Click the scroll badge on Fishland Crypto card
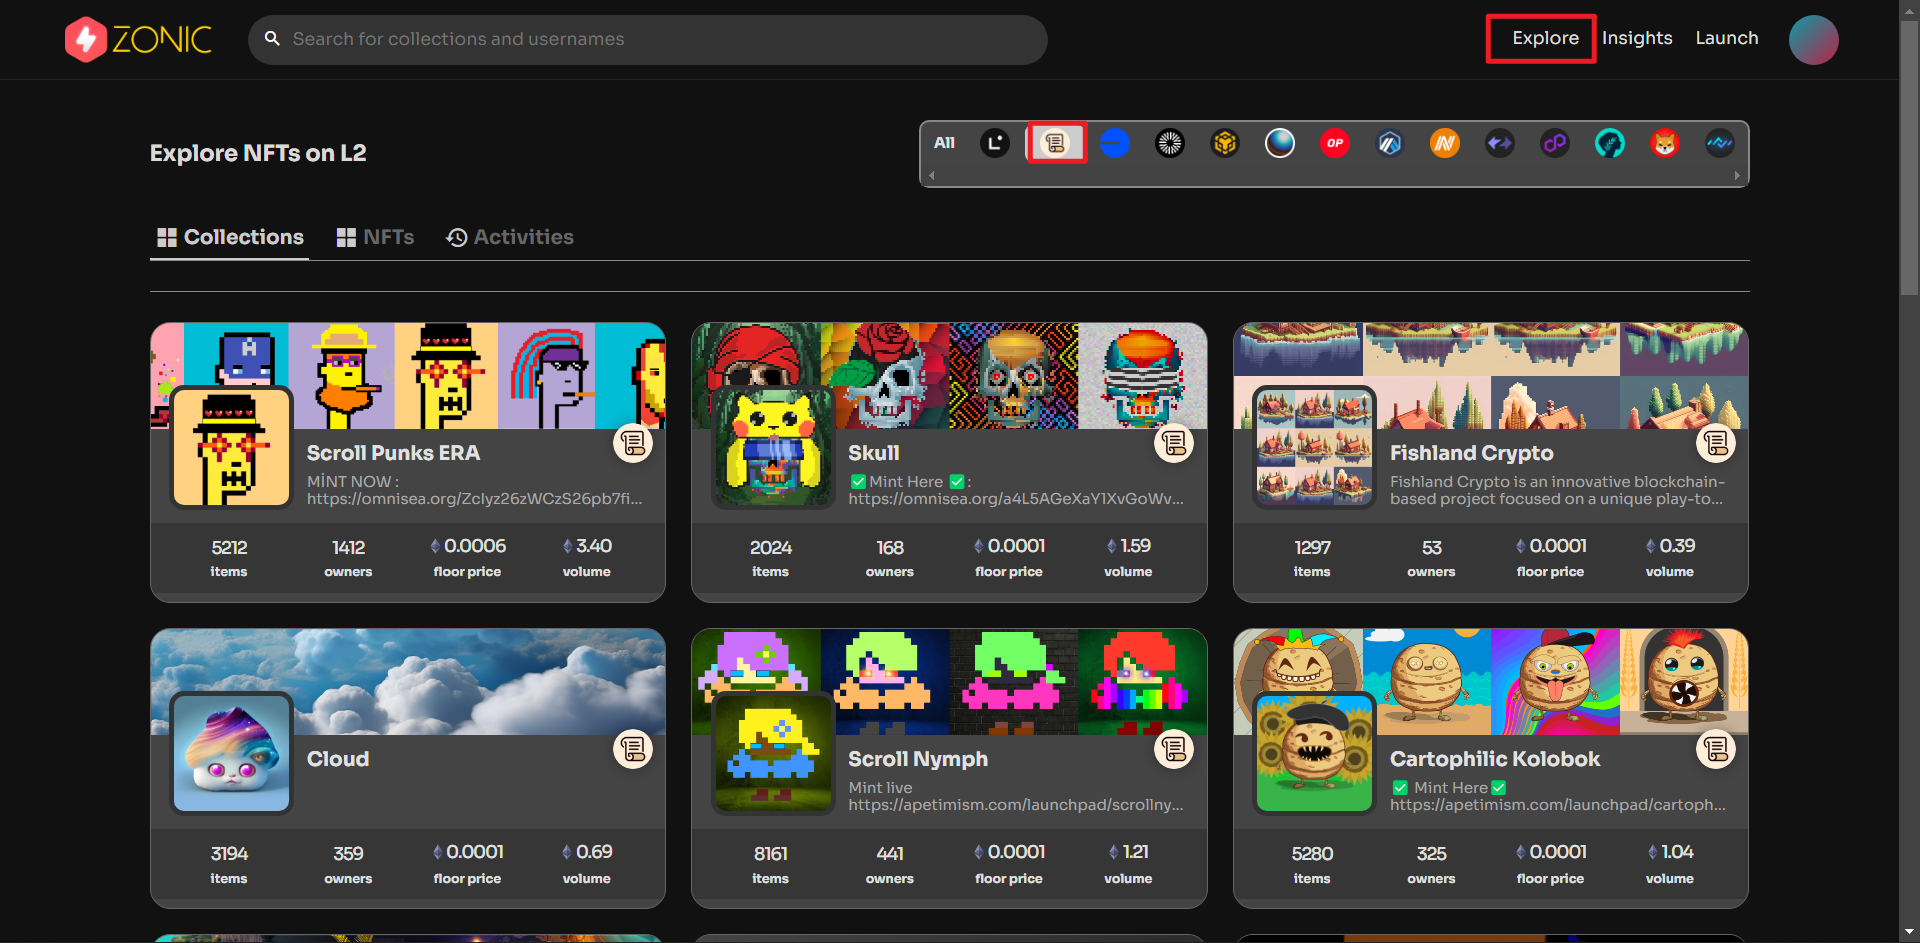The image size is (1920, 943). click(x=1716, y=443)
